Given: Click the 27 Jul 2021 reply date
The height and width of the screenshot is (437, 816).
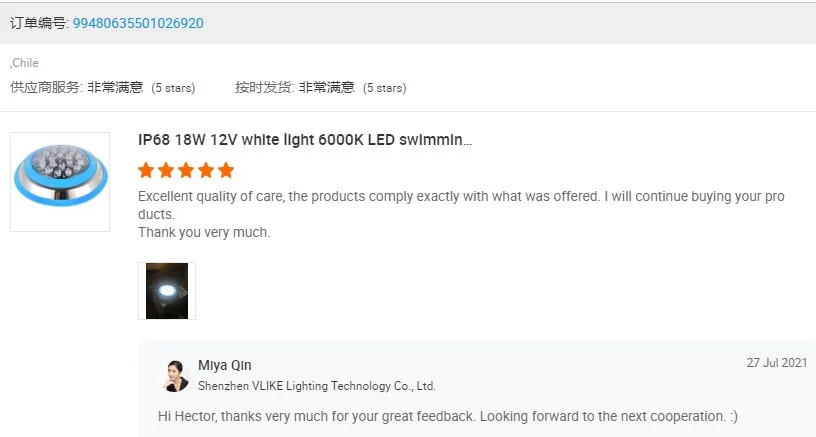Looking at the screenshot, I should tap(776, 363).
